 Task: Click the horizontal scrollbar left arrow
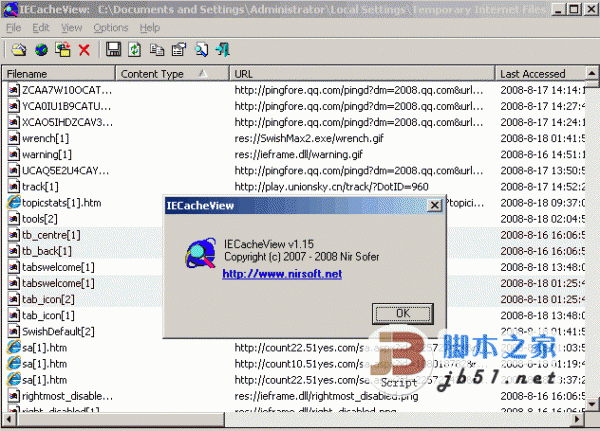8,419
